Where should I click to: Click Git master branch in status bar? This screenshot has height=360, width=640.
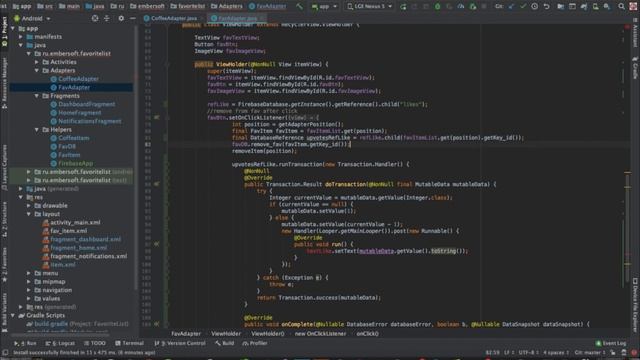click(x=590, y=353)
